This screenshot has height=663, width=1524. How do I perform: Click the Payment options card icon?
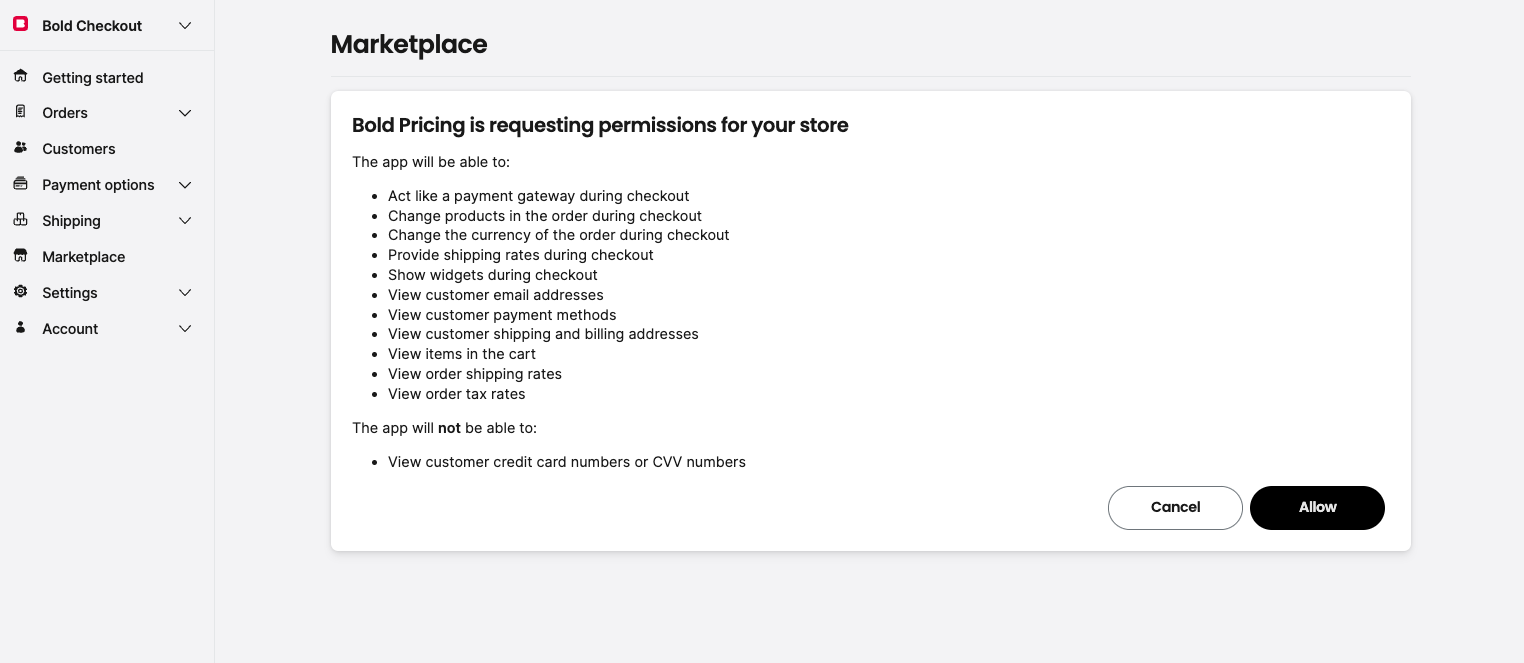[x=20, y=184]
